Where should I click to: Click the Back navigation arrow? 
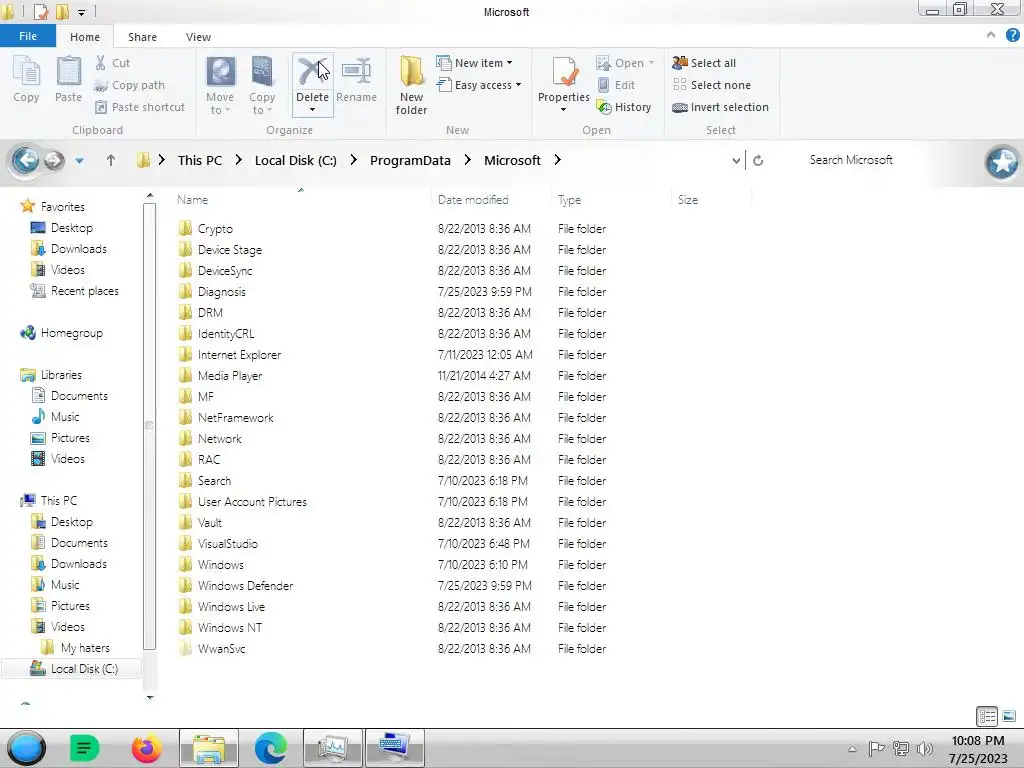25,160
